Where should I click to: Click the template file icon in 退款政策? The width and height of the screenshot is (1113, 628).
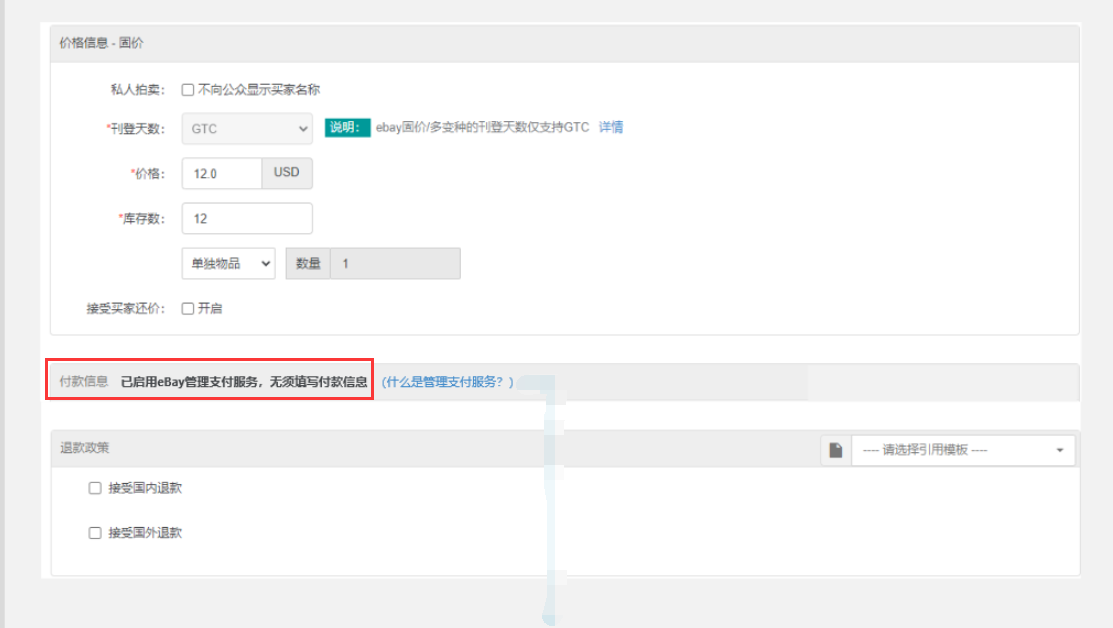(x=836, y=450)
